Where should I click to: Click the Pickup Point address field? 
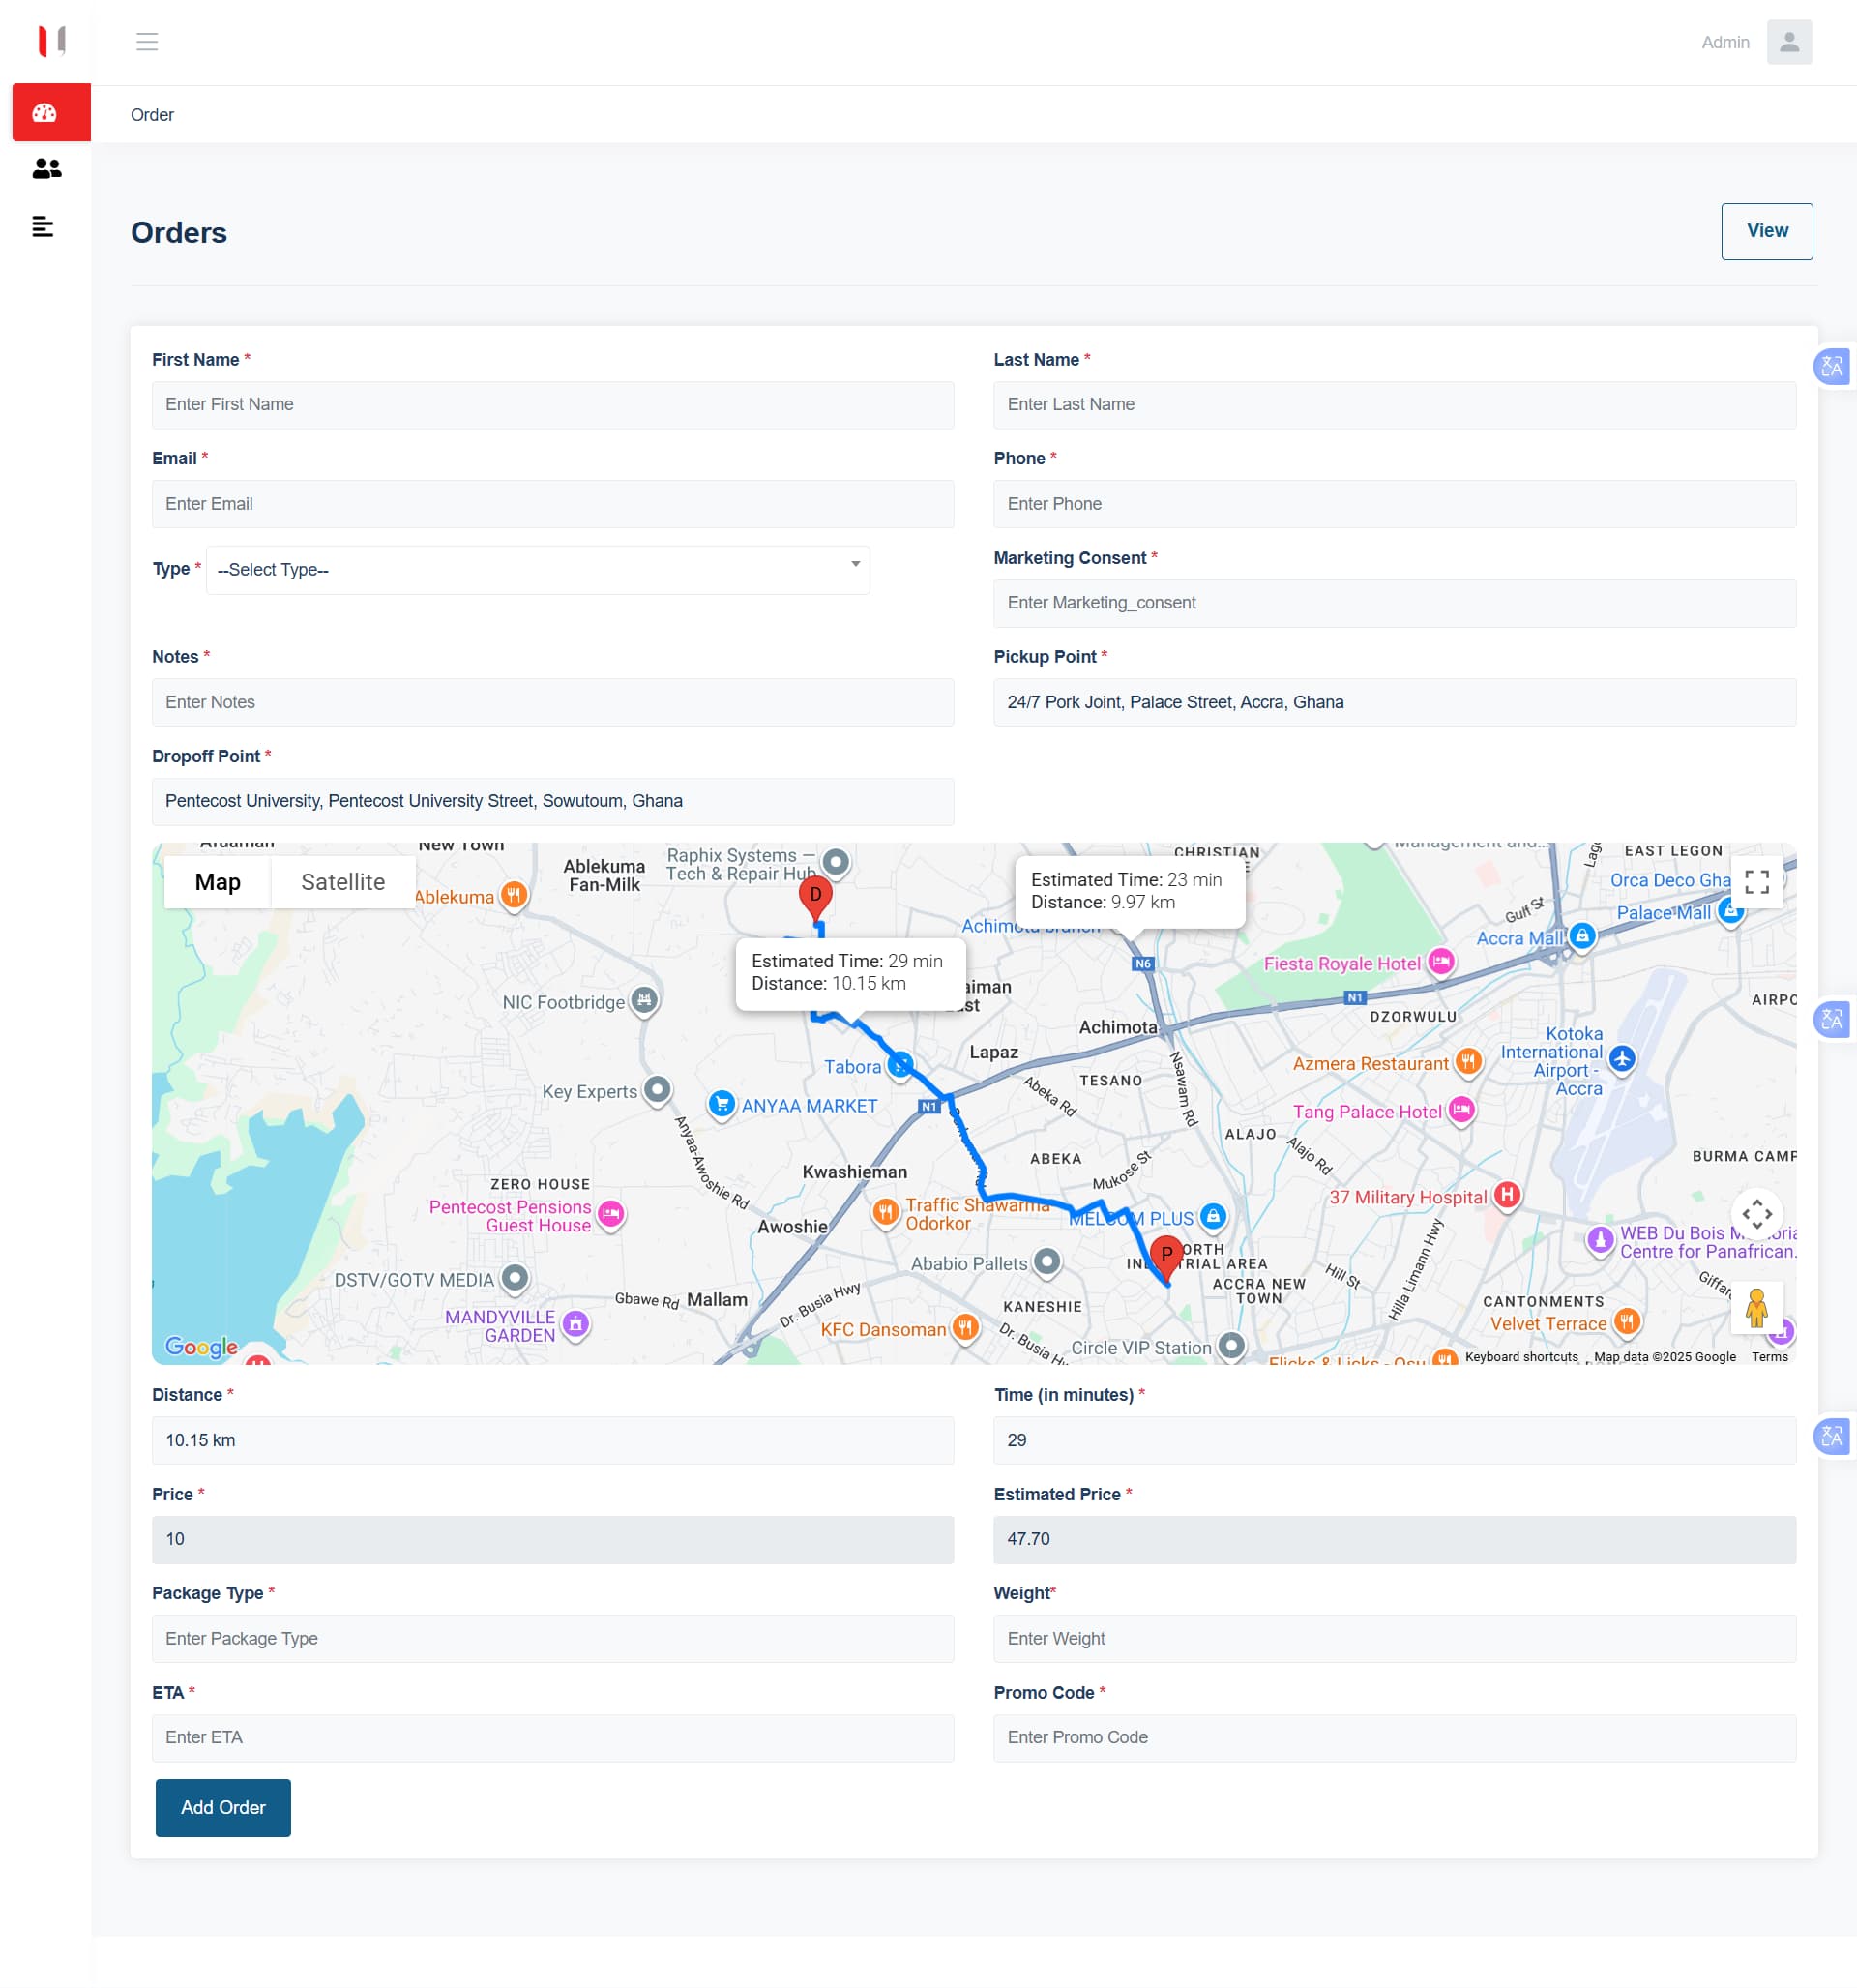[x=1394, y=702]
